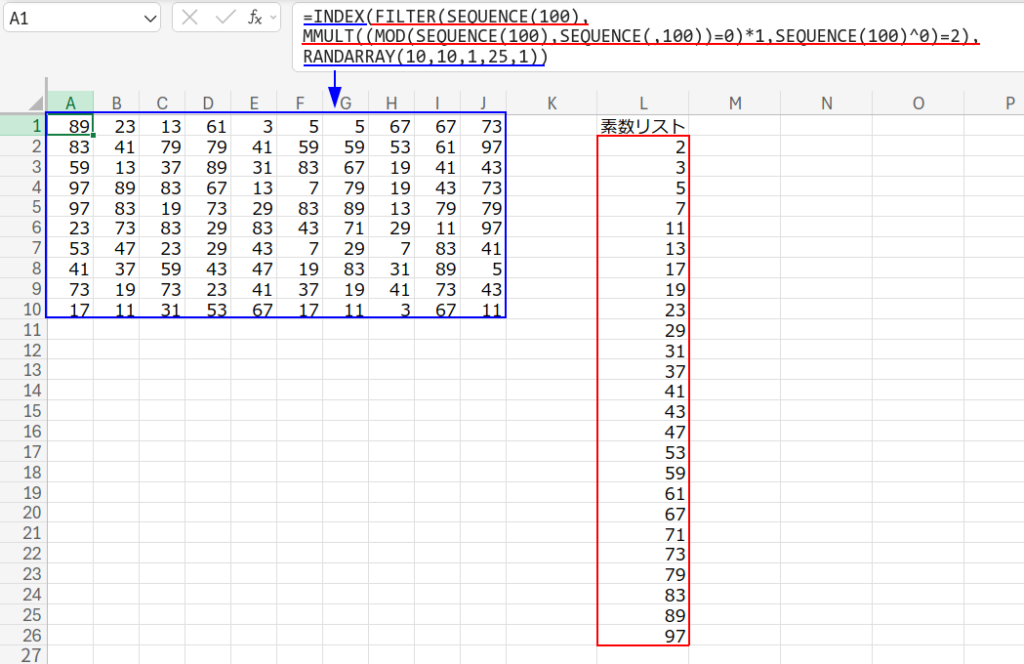The height and width of the screenshot is (664, 1024).
Task: Select column P header
Action: tap(1009, 103)
